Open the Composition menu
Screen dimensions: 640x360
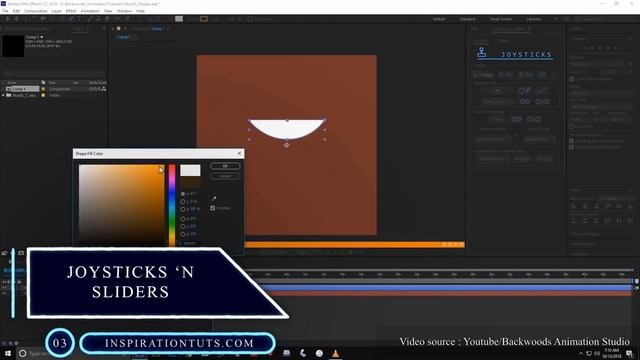pos(36,11)
